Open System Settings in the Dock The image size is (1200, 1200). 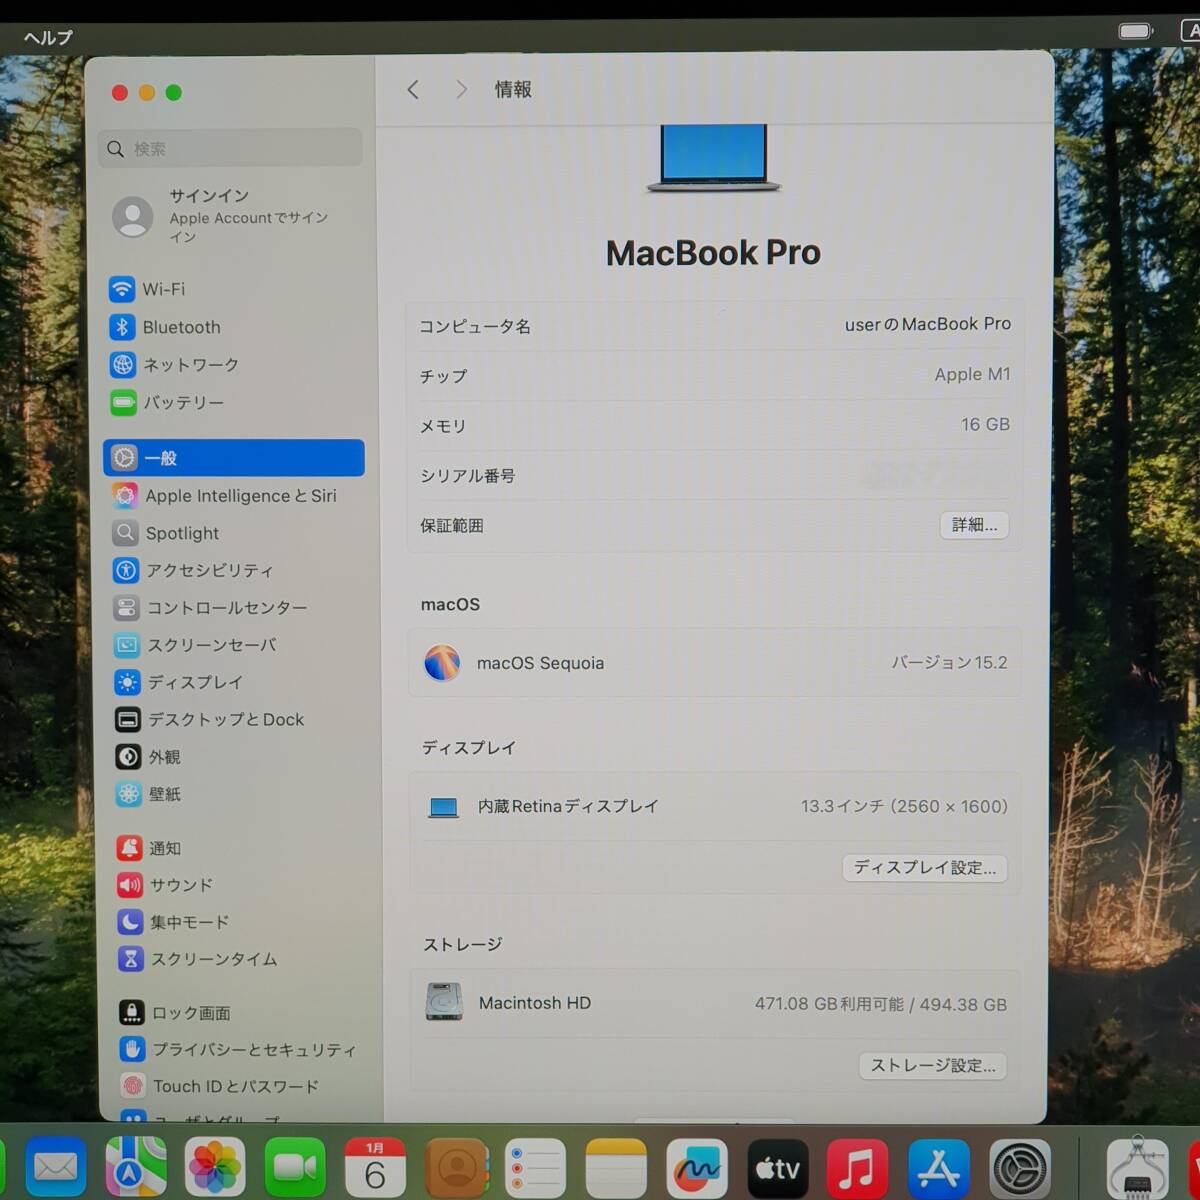coord(1020,1167)
